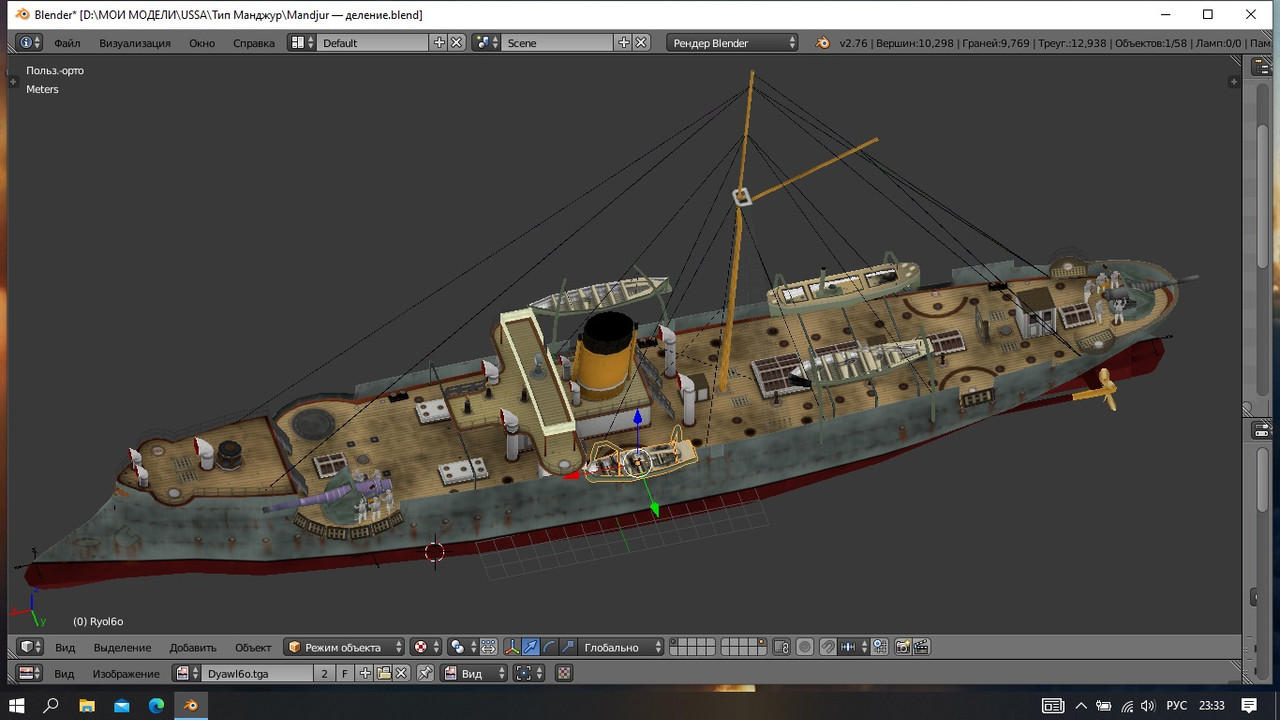This screenshot has height=720, width=1280.
Task: Open the Файл menu
Action: tap(67, 43)
